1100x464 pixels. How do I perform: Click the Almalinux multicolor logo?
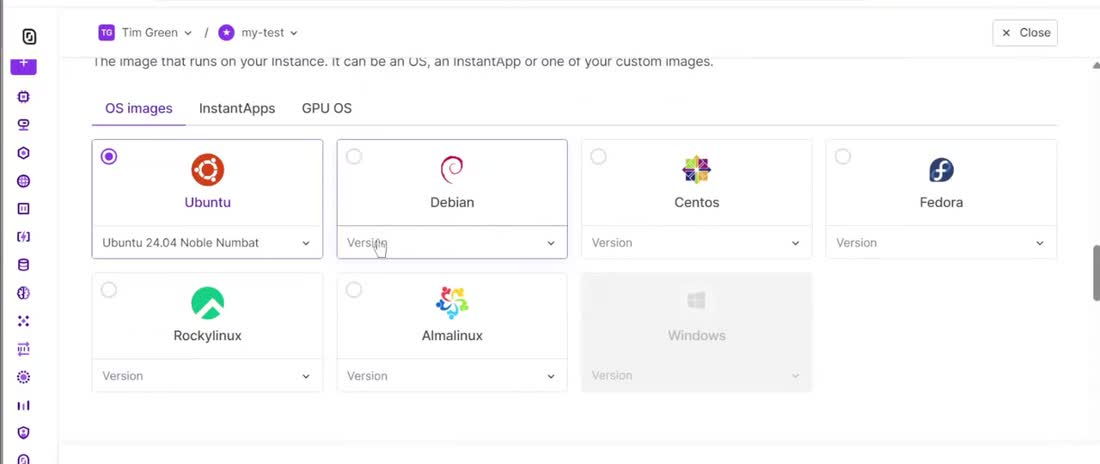coord(452,303)
